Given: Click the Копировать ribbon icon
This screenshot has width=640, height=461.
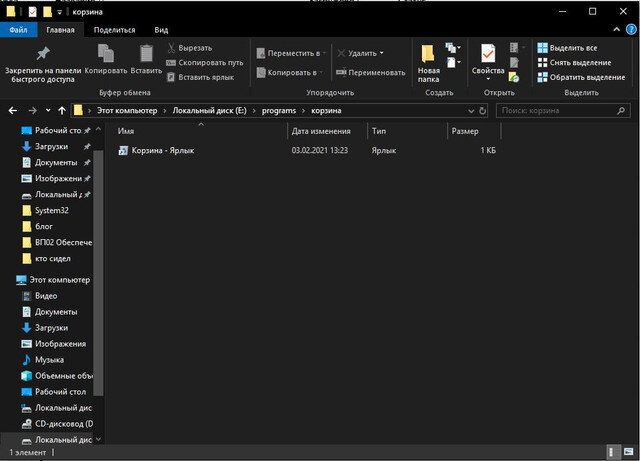Looking at the screenshot, I should pyautogui.click(x=106, y=54).
